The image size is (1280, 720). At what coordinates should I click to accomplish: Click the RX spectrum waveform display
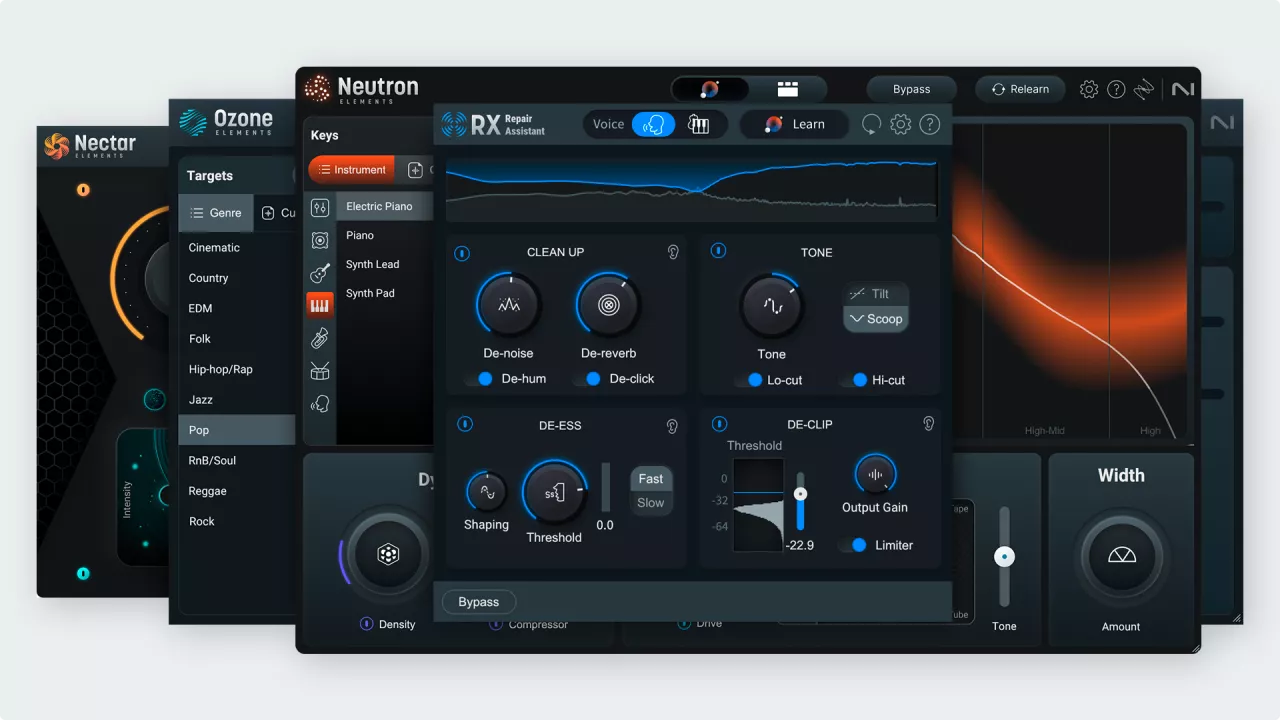coord(692,188)
